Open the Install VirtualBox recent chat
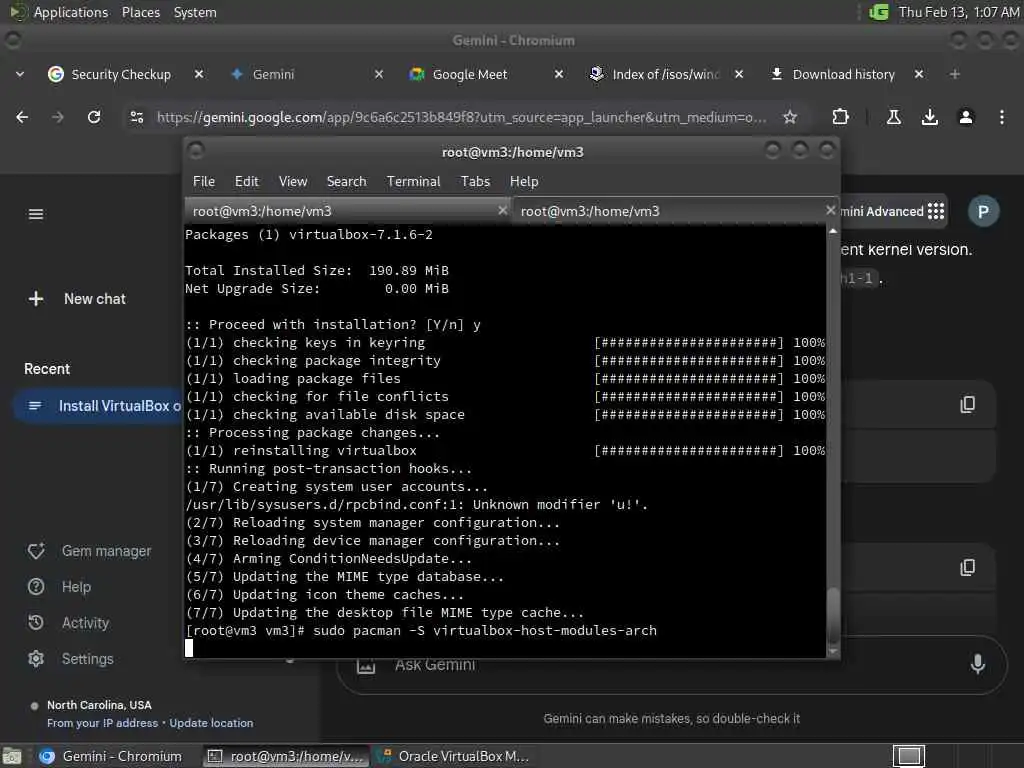The image size is (1024, 768). [98, 406]
